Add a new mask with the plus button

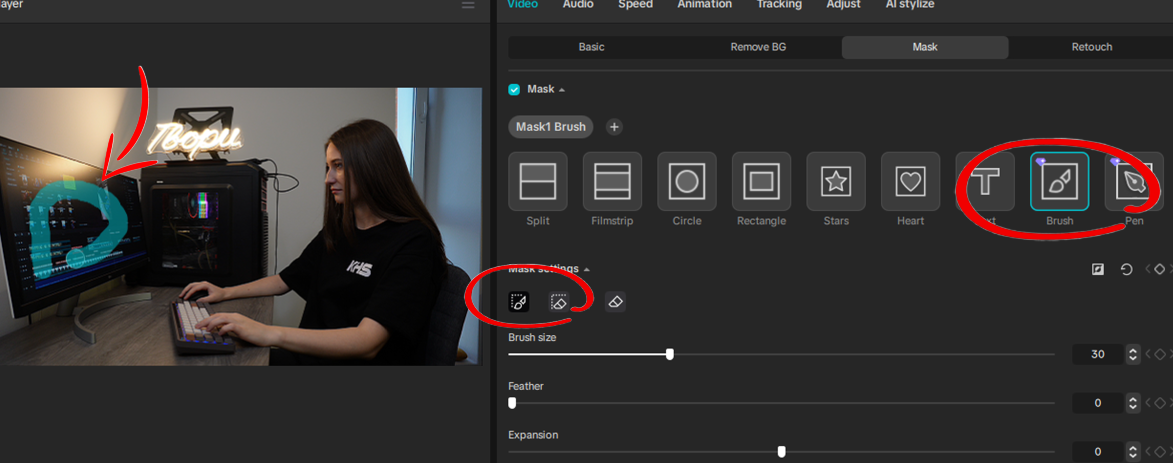click(614, 127)
